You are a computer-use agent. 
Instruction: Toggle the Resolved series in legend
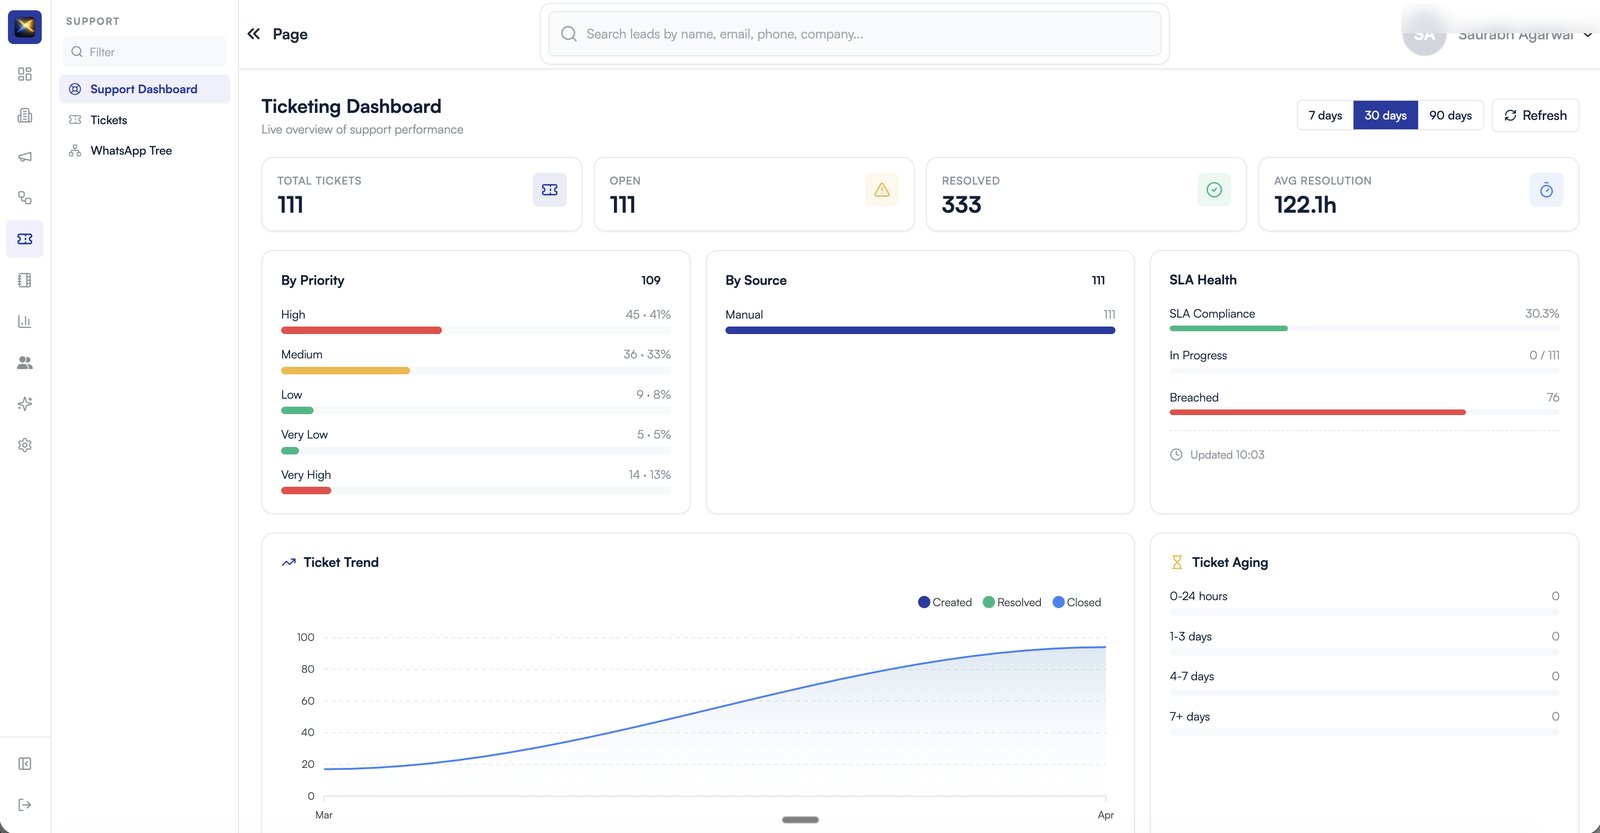click(x=1012, y=603)
